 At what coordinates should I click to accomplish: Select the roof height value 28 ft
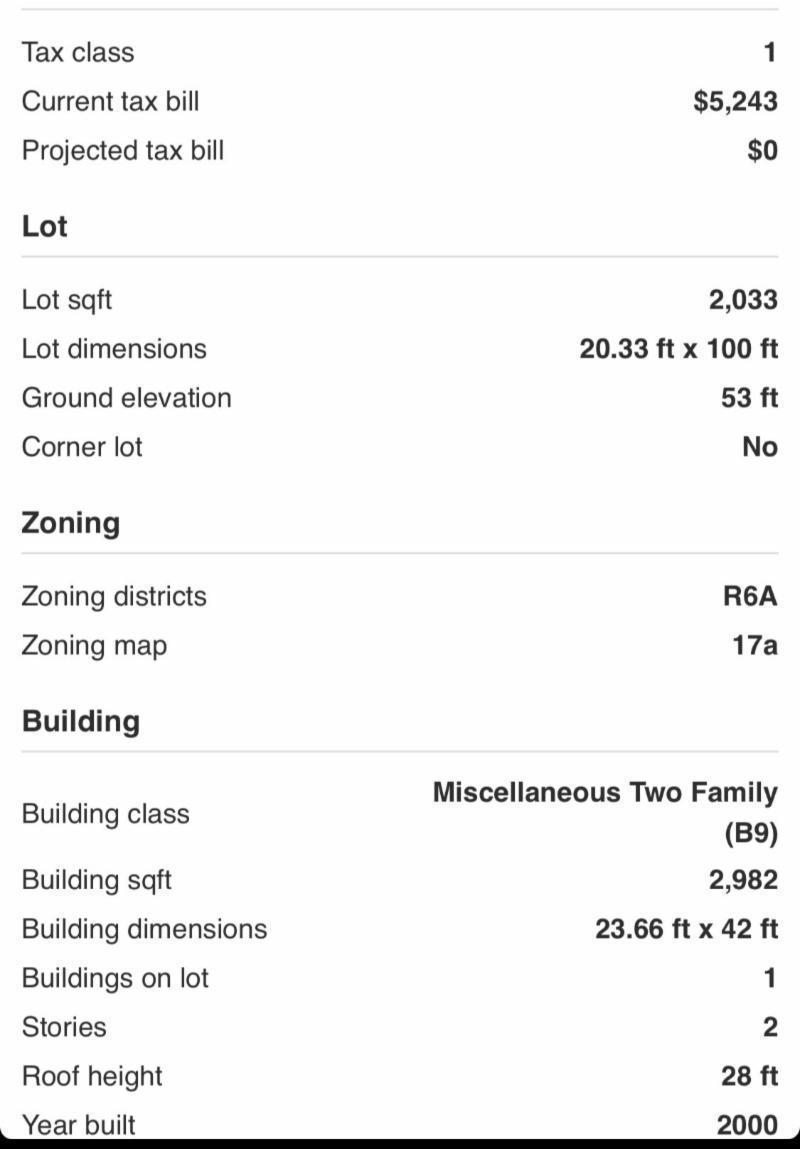tap(749, 1076)
